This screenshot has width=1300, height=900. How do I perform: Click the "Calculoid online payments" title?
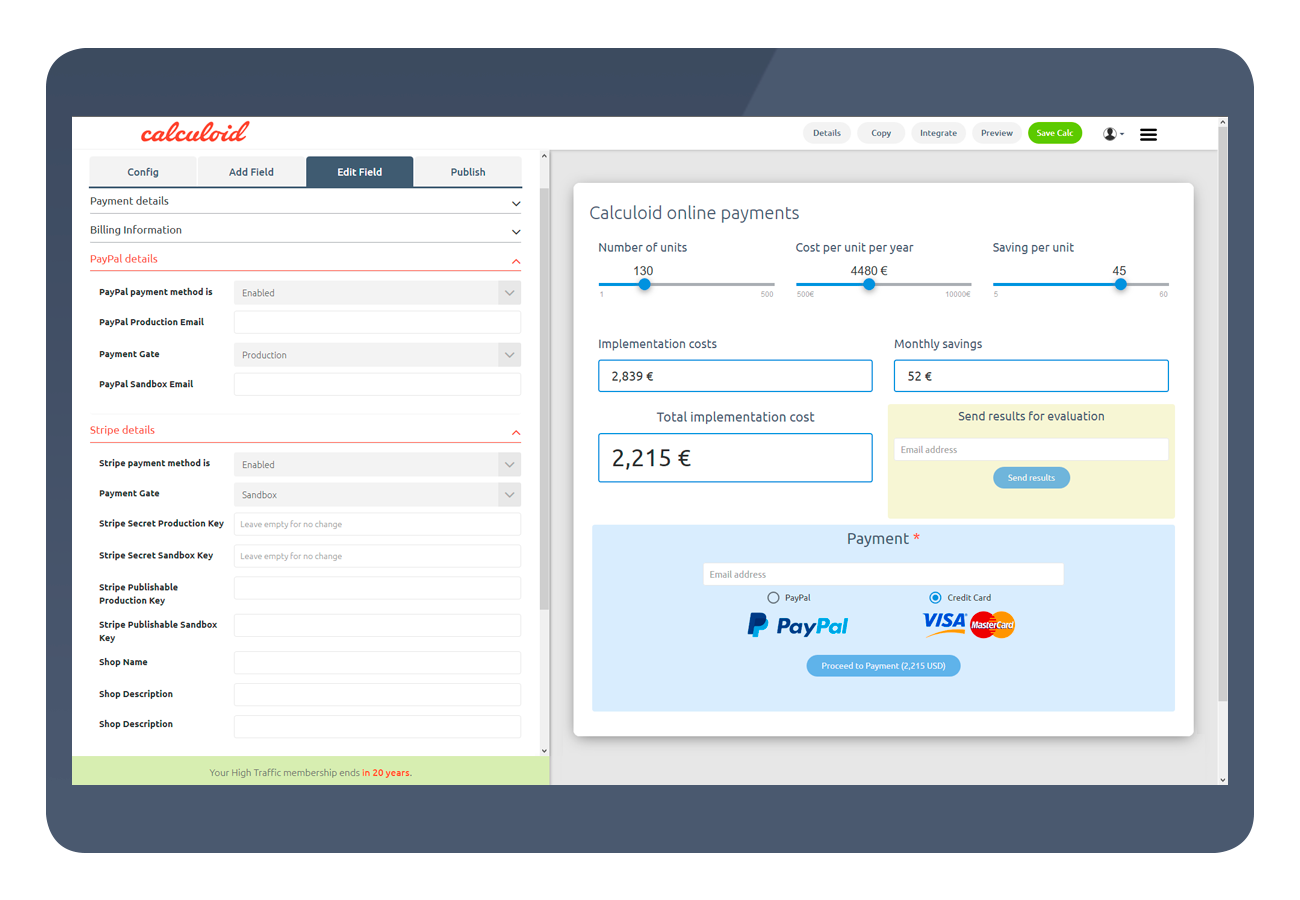pos(694,213)
